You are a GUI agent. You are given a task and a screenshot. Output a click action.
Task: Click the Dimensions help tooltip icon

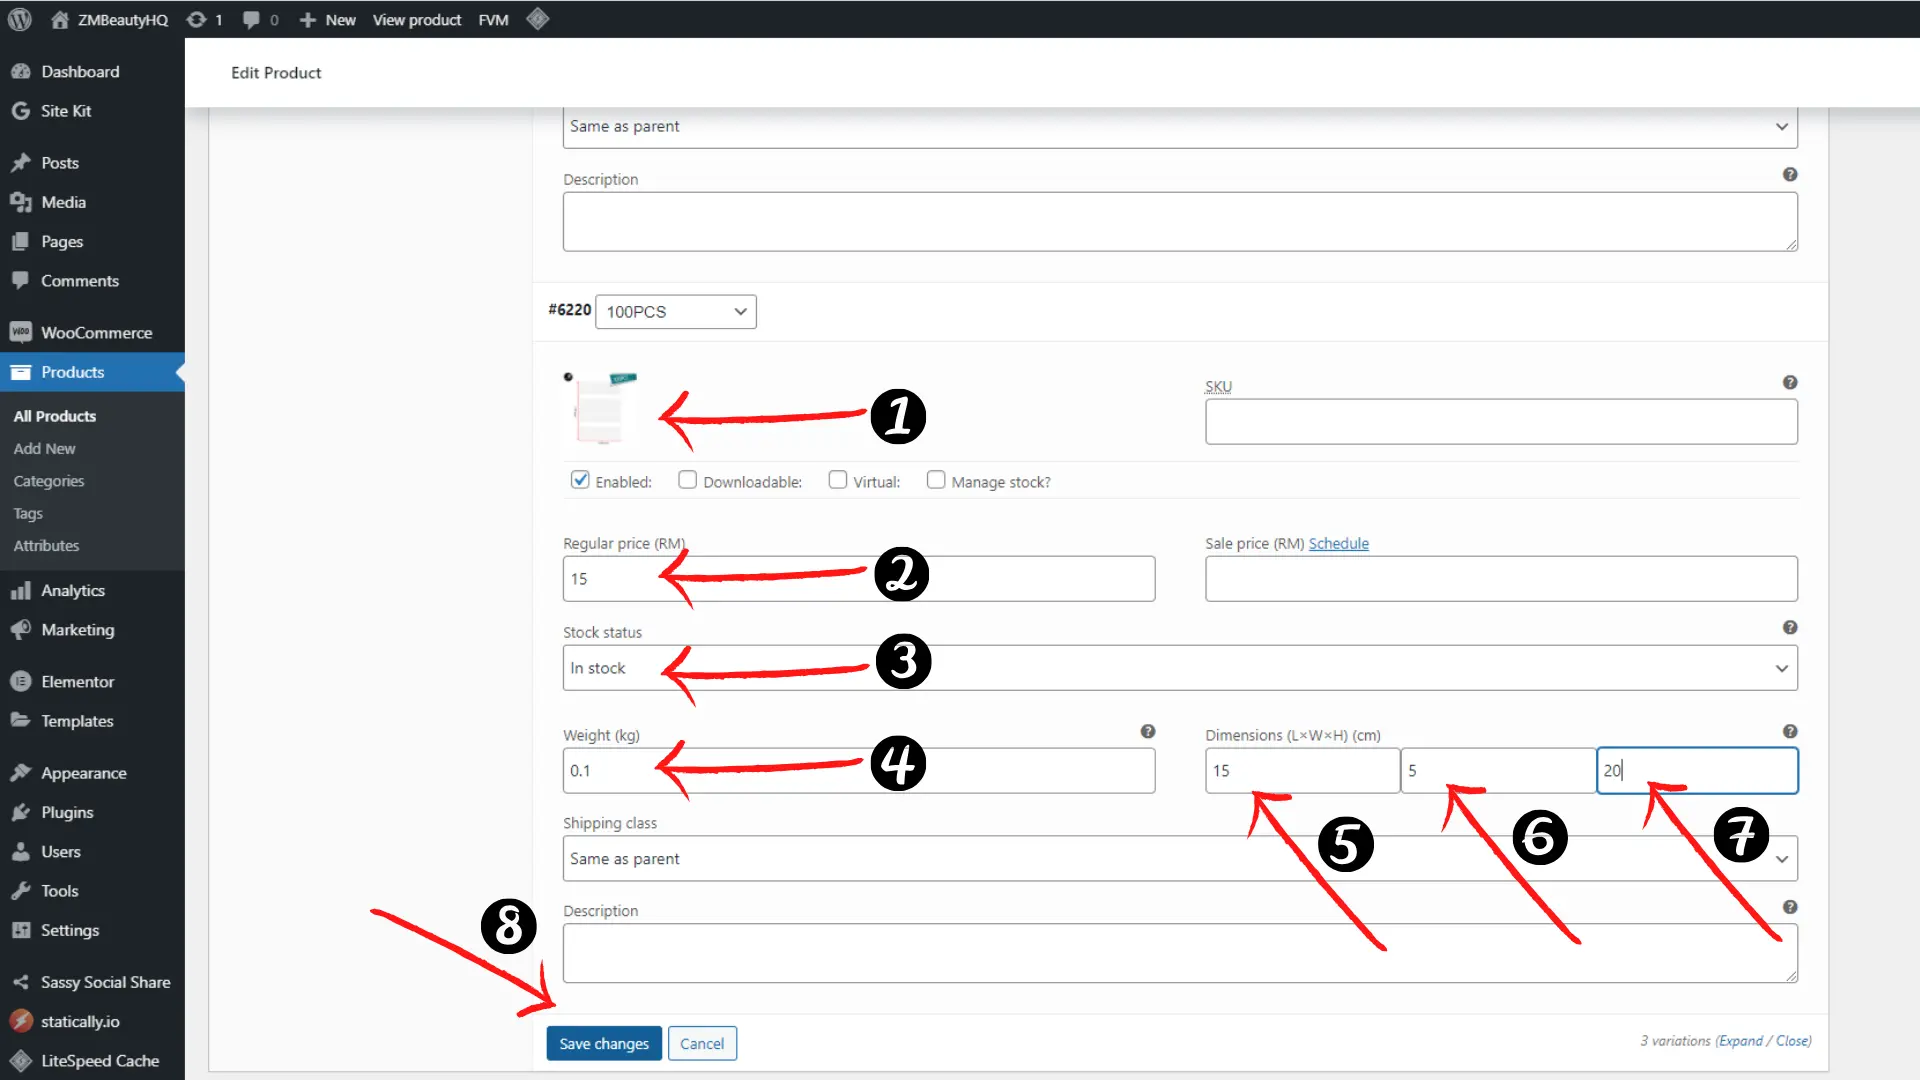[1790, 731]
